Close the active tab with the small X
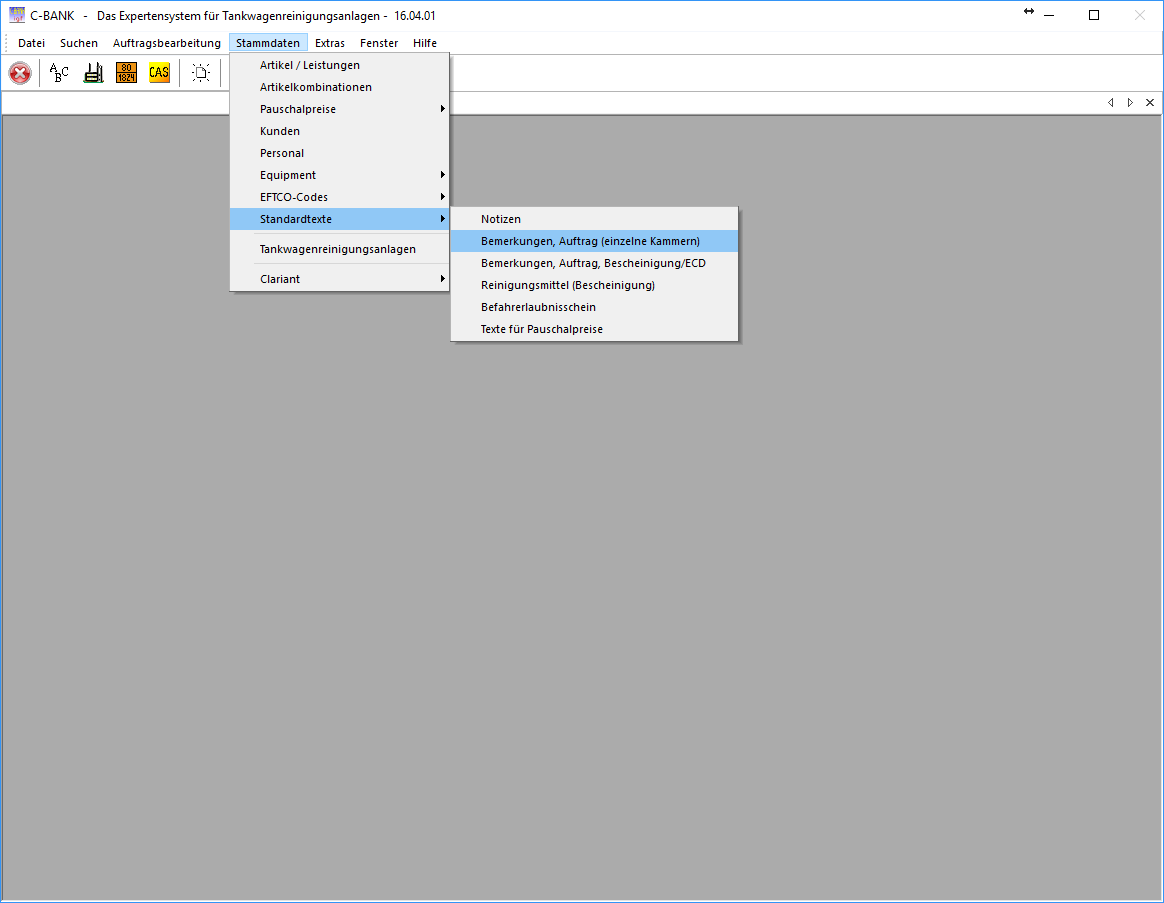This screenshot has width=1164, height=903. point(1150,103)
